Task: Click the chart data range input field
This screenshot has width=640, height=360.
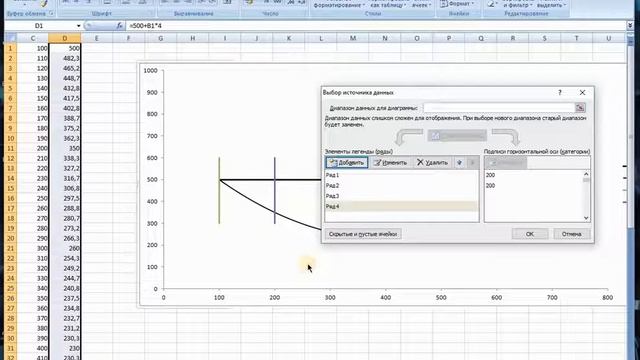Action: coord(499,108)
